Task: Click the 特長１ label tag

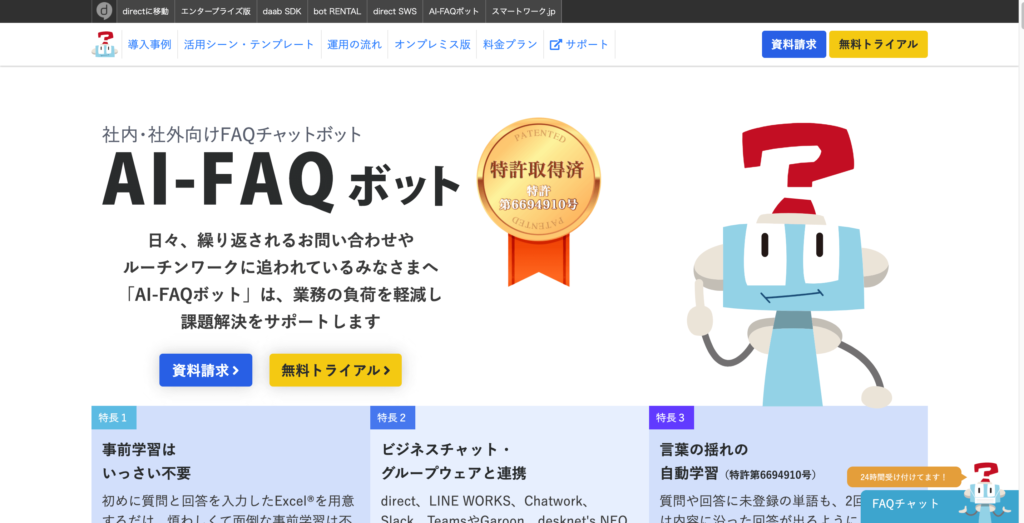Action: click(114, 417)
